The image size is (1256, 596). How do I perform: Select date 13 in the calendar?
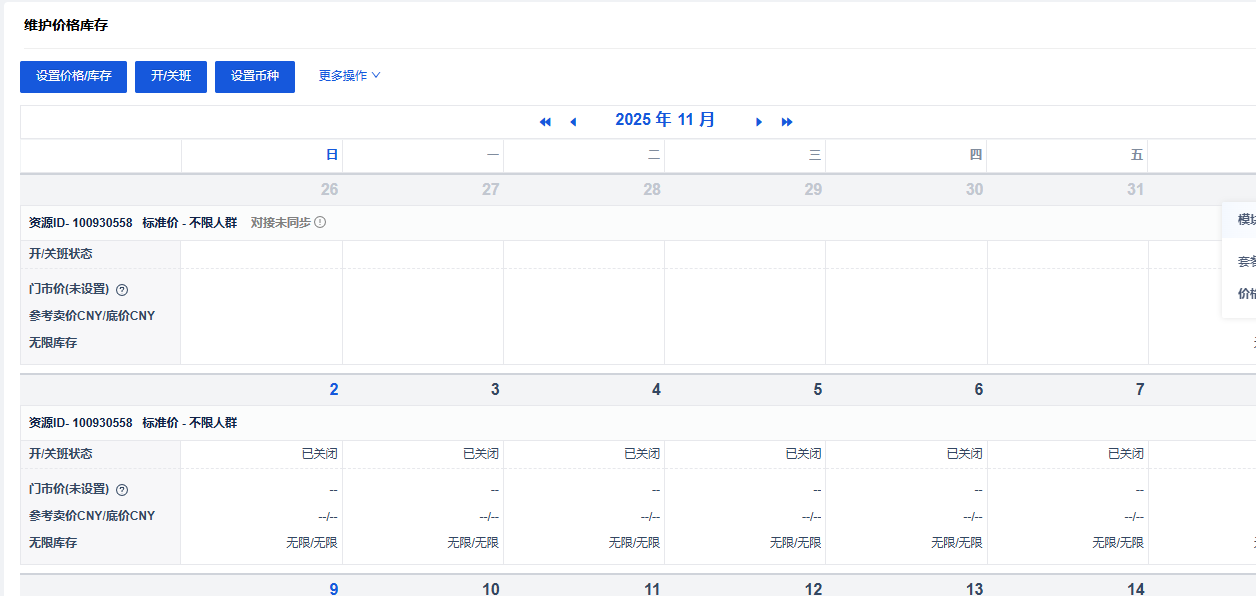(x=974, y=589)
